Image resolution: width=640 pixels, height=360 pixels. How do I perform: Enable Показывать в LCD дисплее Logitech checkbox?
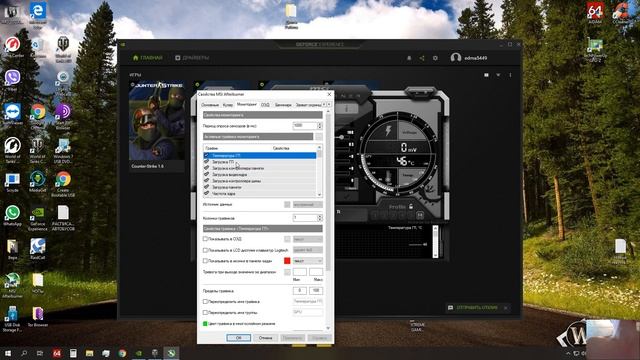(x=205, y=250)
